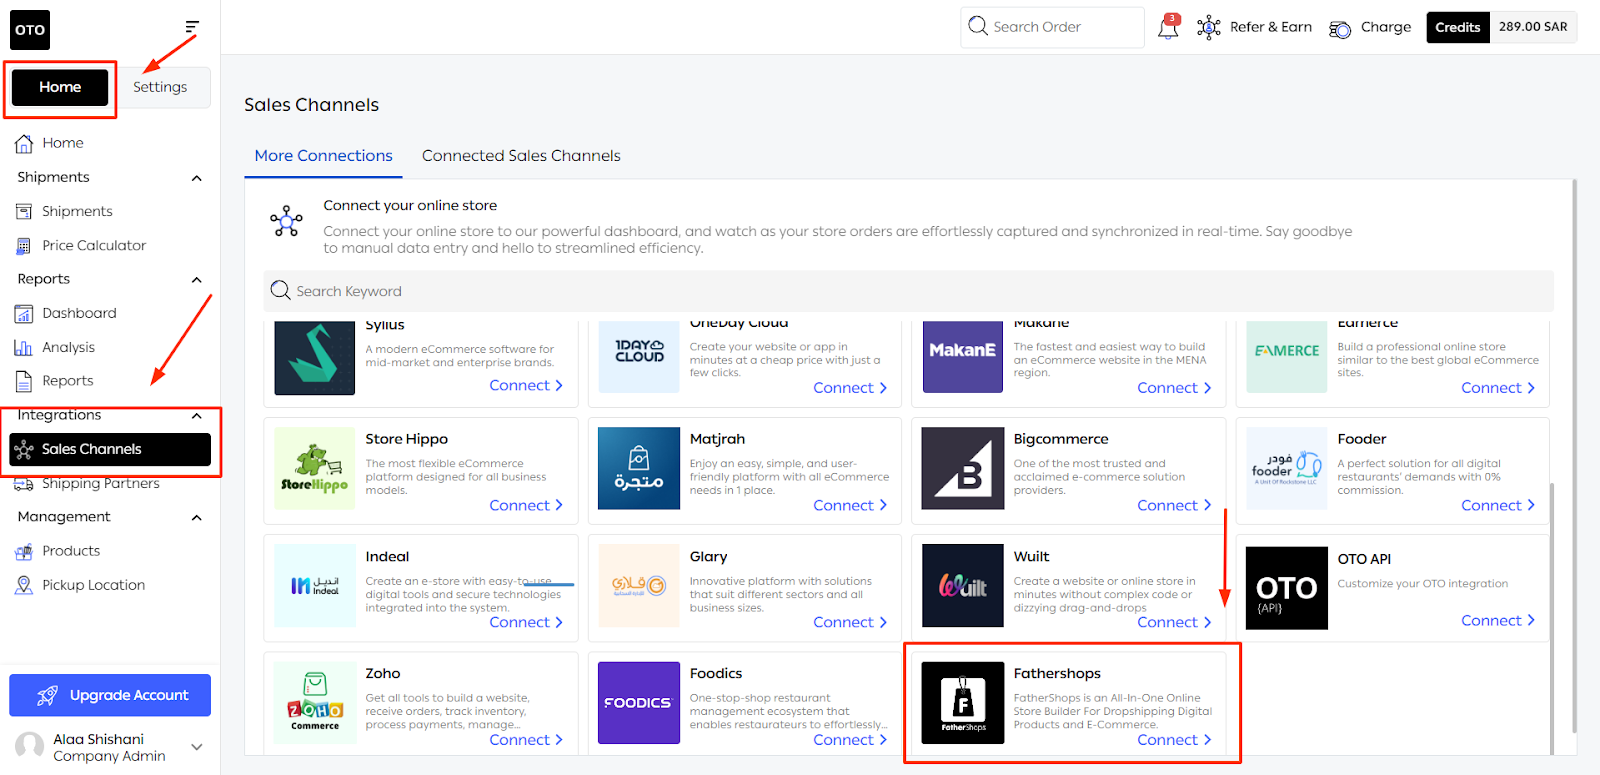1600x775 pixels.
Task: Click the Refer & Earn network icon
Action: click(1209, 27)
